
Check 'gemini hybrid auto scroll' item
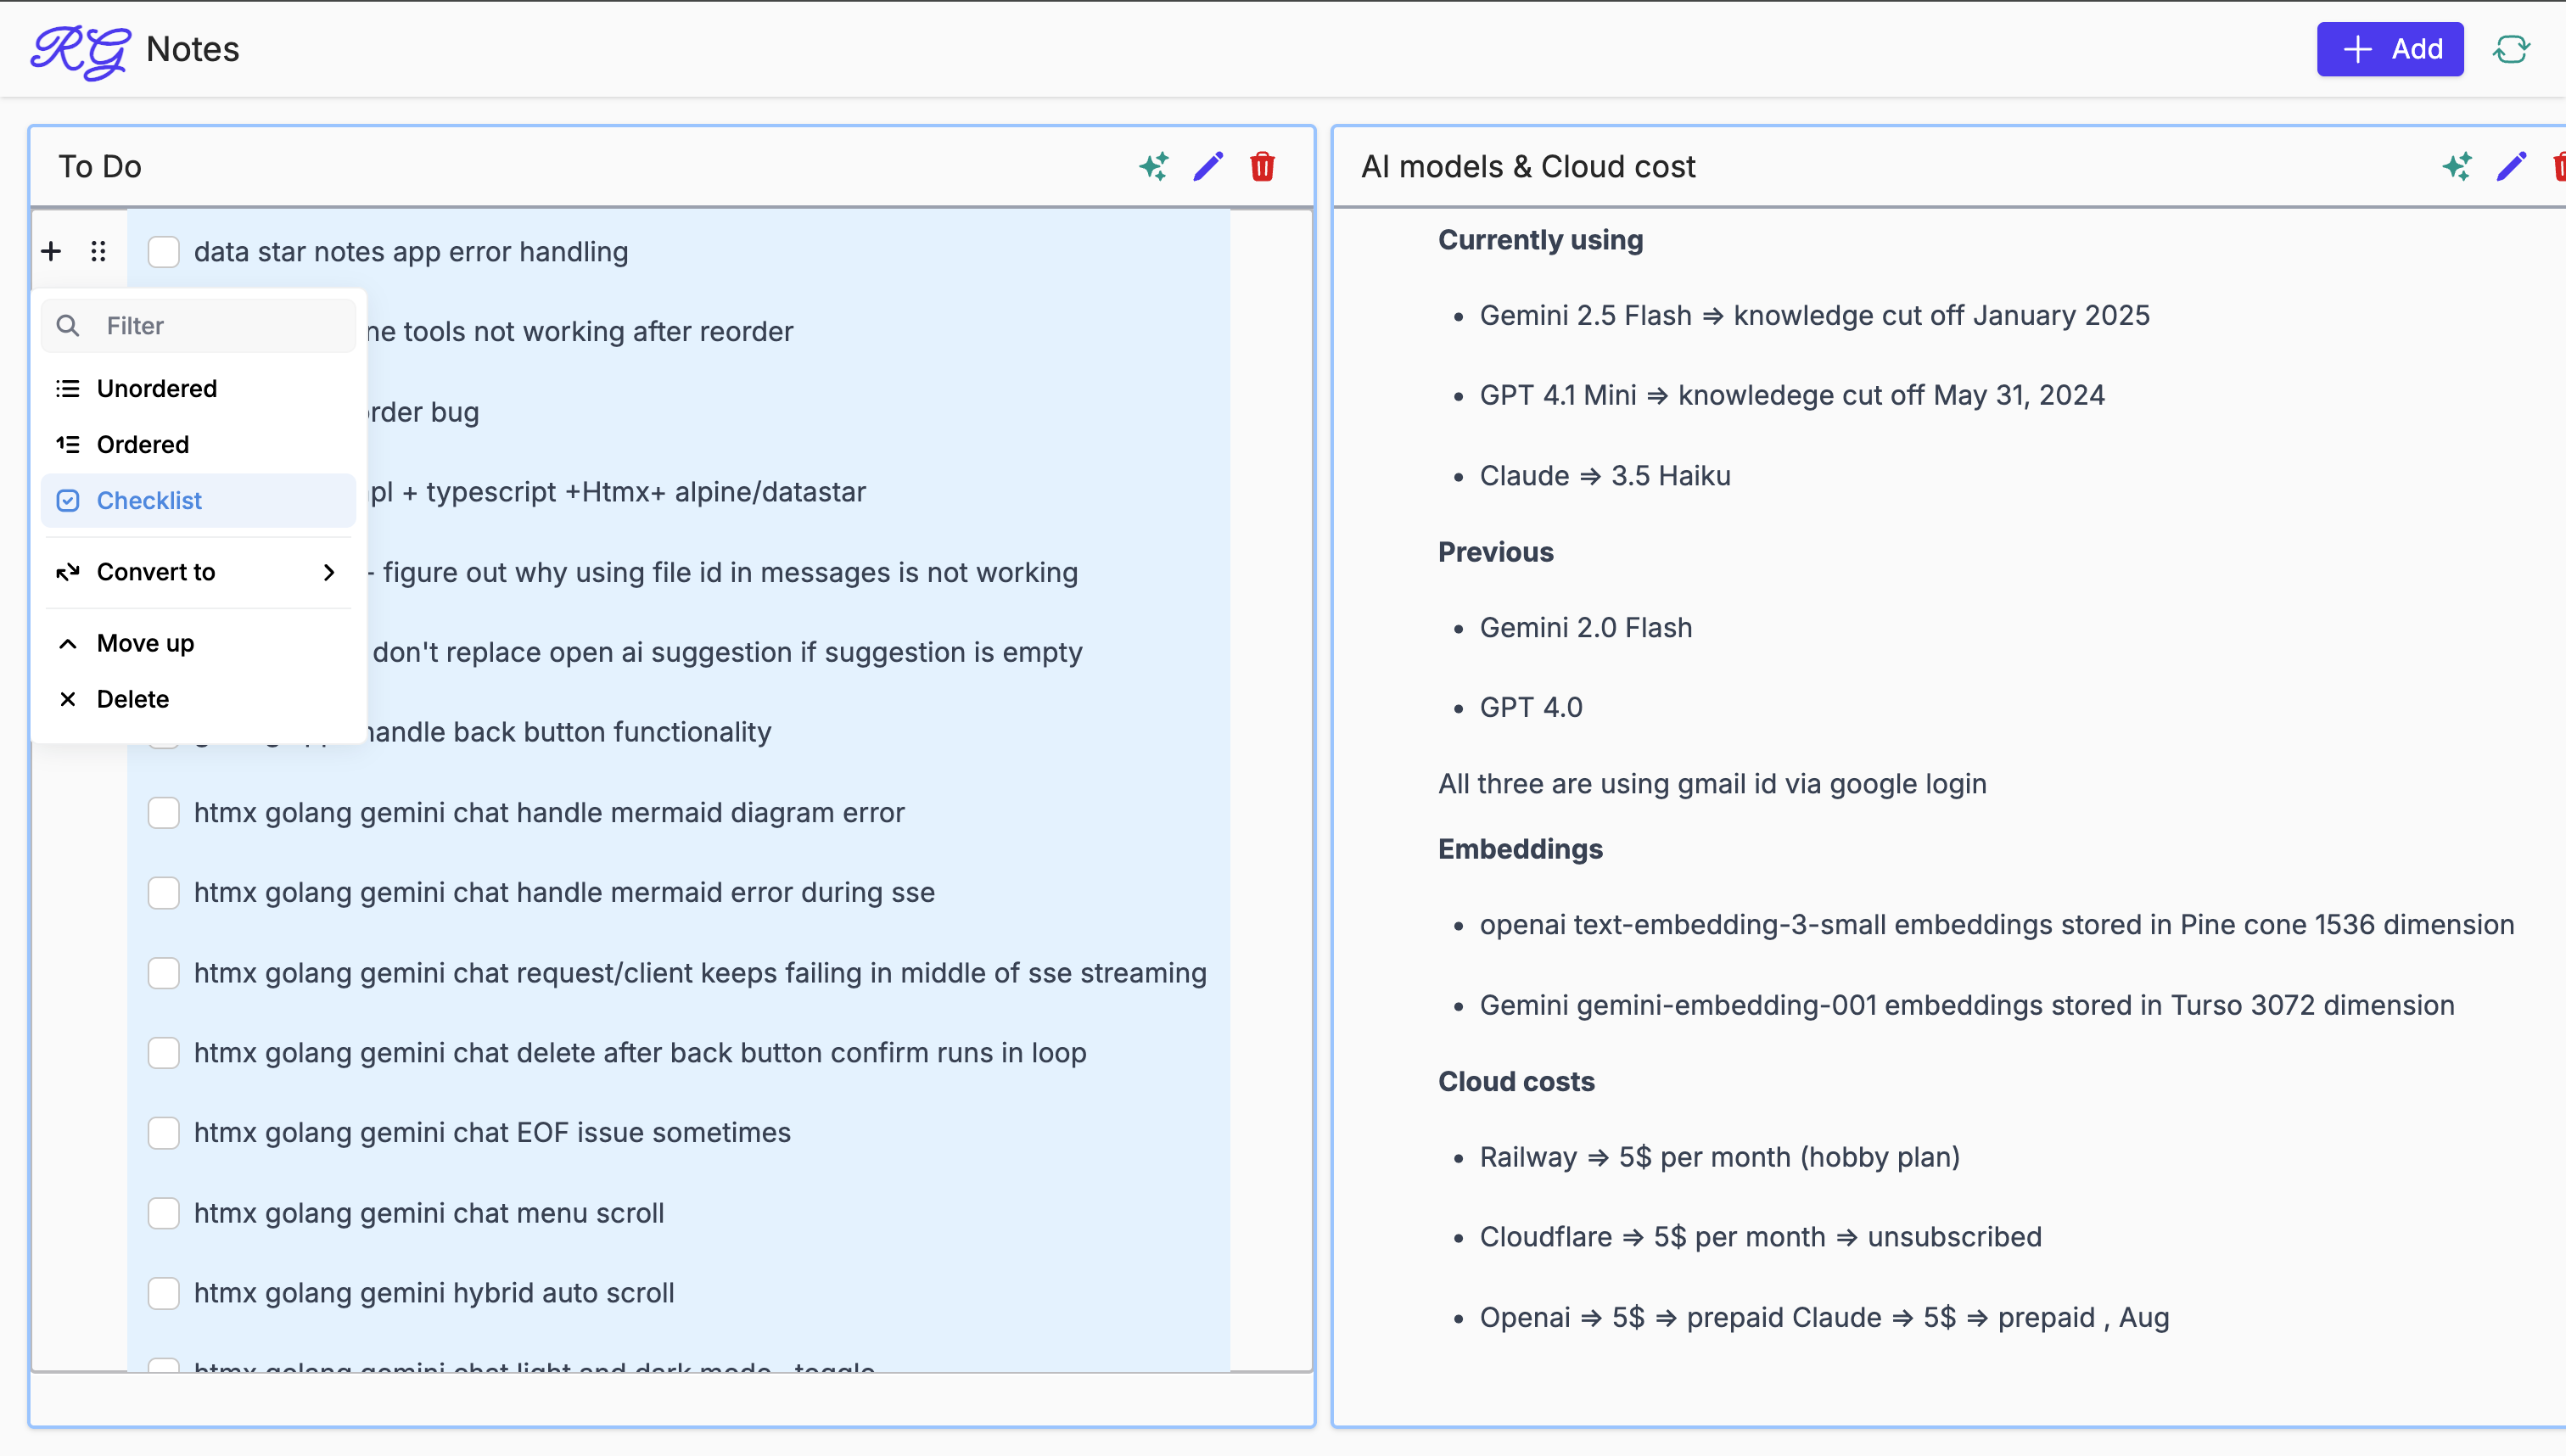coord(164,1293)
